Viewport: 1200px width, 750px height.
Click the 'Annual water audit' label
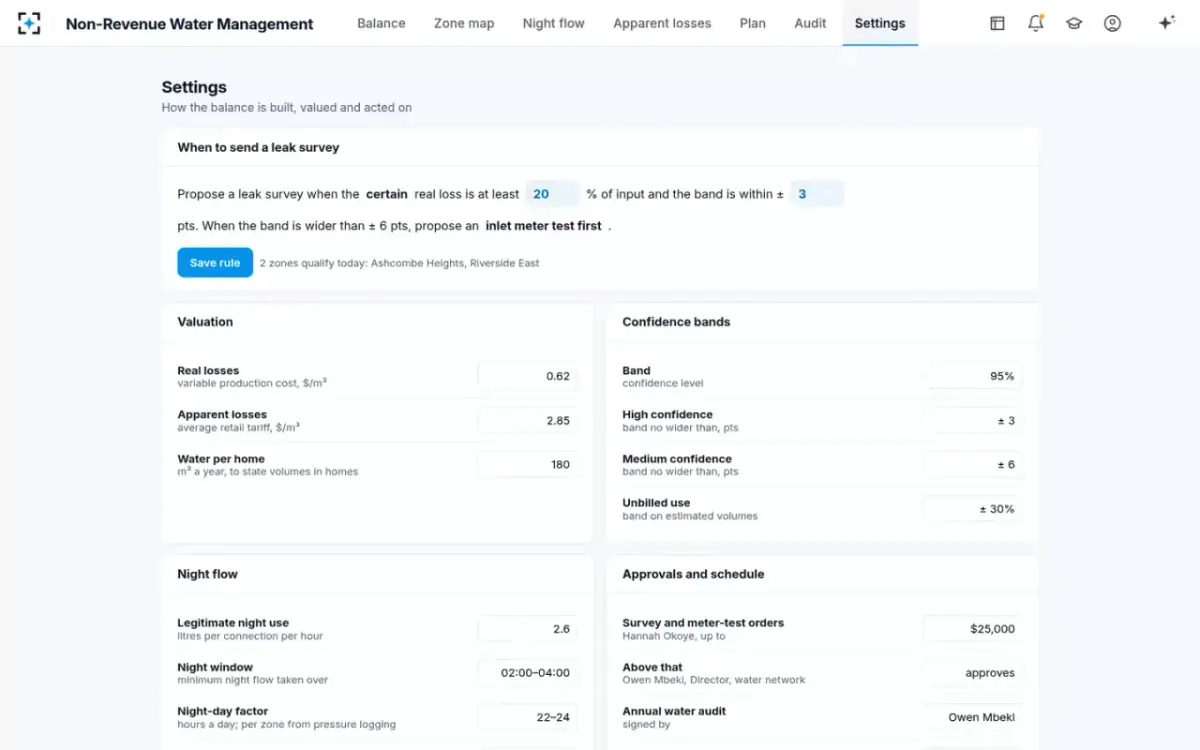click(674, 711)
